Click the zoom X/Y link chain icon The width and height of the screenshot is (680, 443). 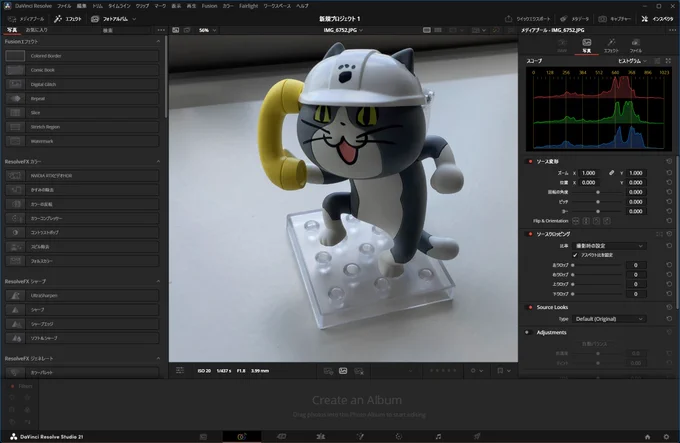611,173
